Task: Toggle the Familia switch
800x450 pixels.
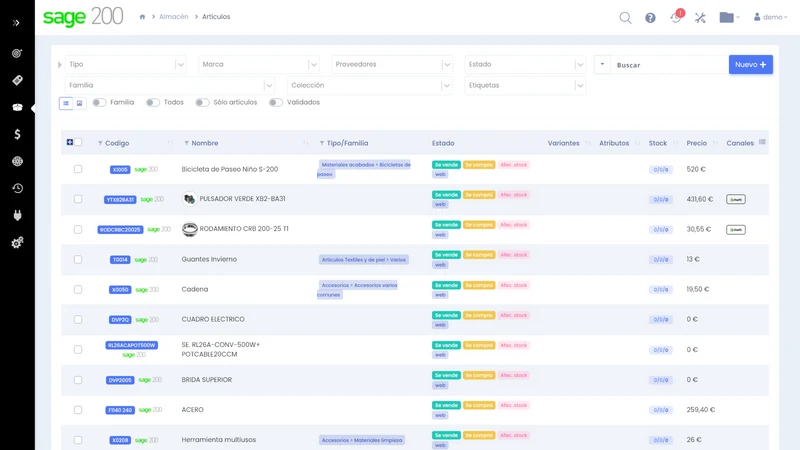Action: (99, 103)
